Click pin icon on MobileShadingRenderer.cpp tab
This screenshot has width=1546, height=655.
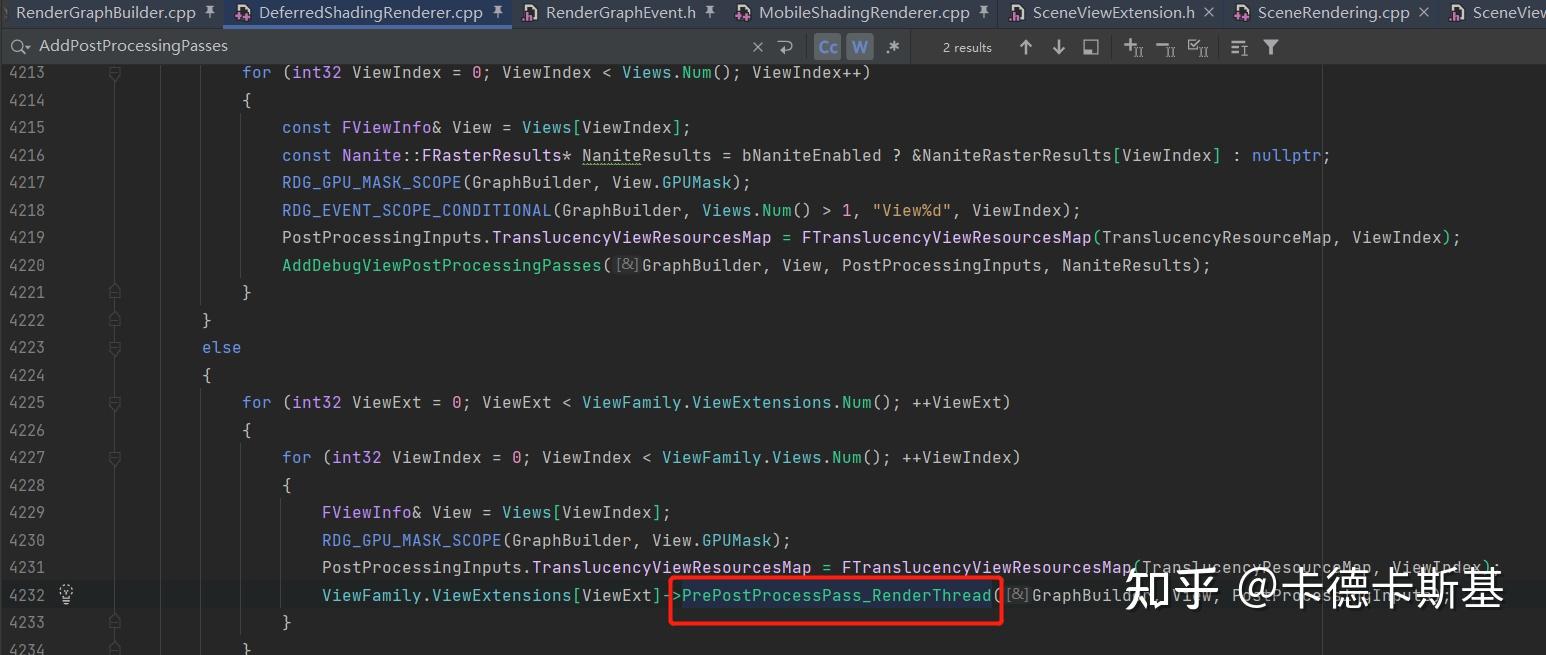[984, 12]
